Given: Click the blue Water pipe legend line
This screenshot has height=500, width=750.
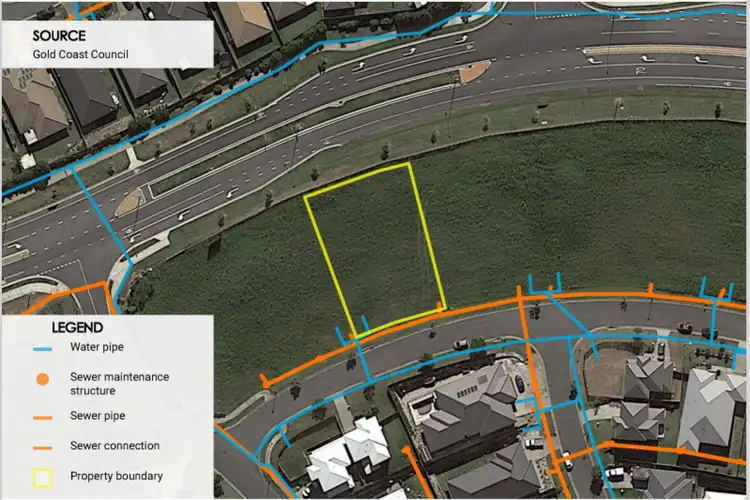Looking at the screenshot, I should point(42,349).
